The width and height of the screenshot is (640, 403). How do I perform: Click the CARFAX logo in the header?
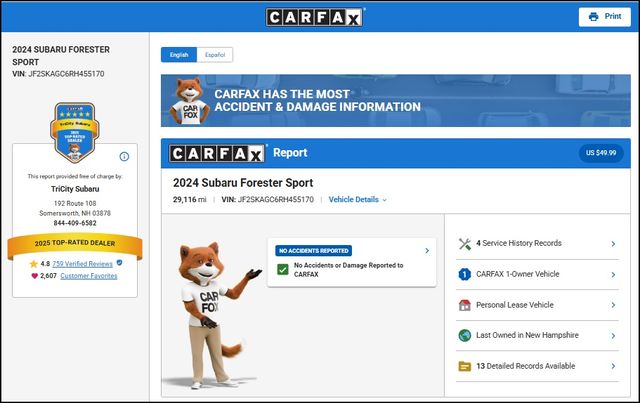coord(314,17)
